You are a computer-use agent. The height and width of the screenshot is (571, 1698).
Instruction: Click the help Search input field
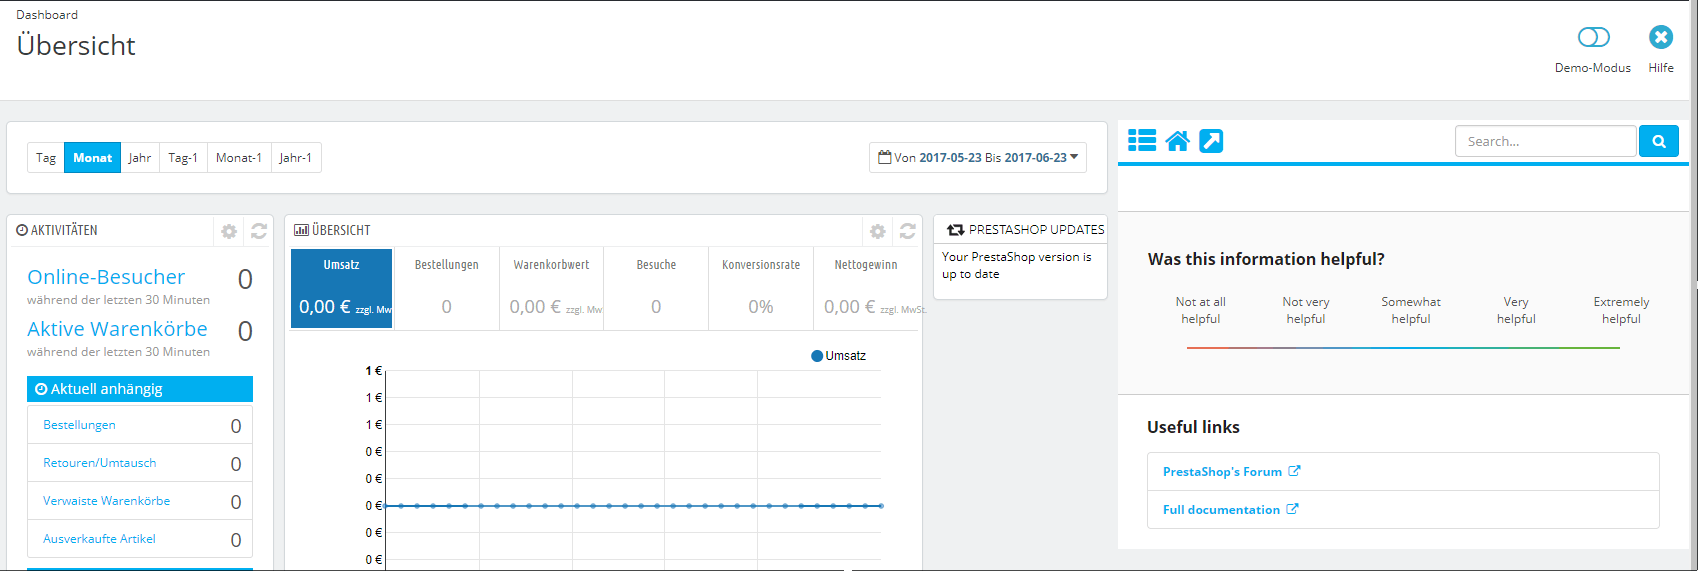1545,141
